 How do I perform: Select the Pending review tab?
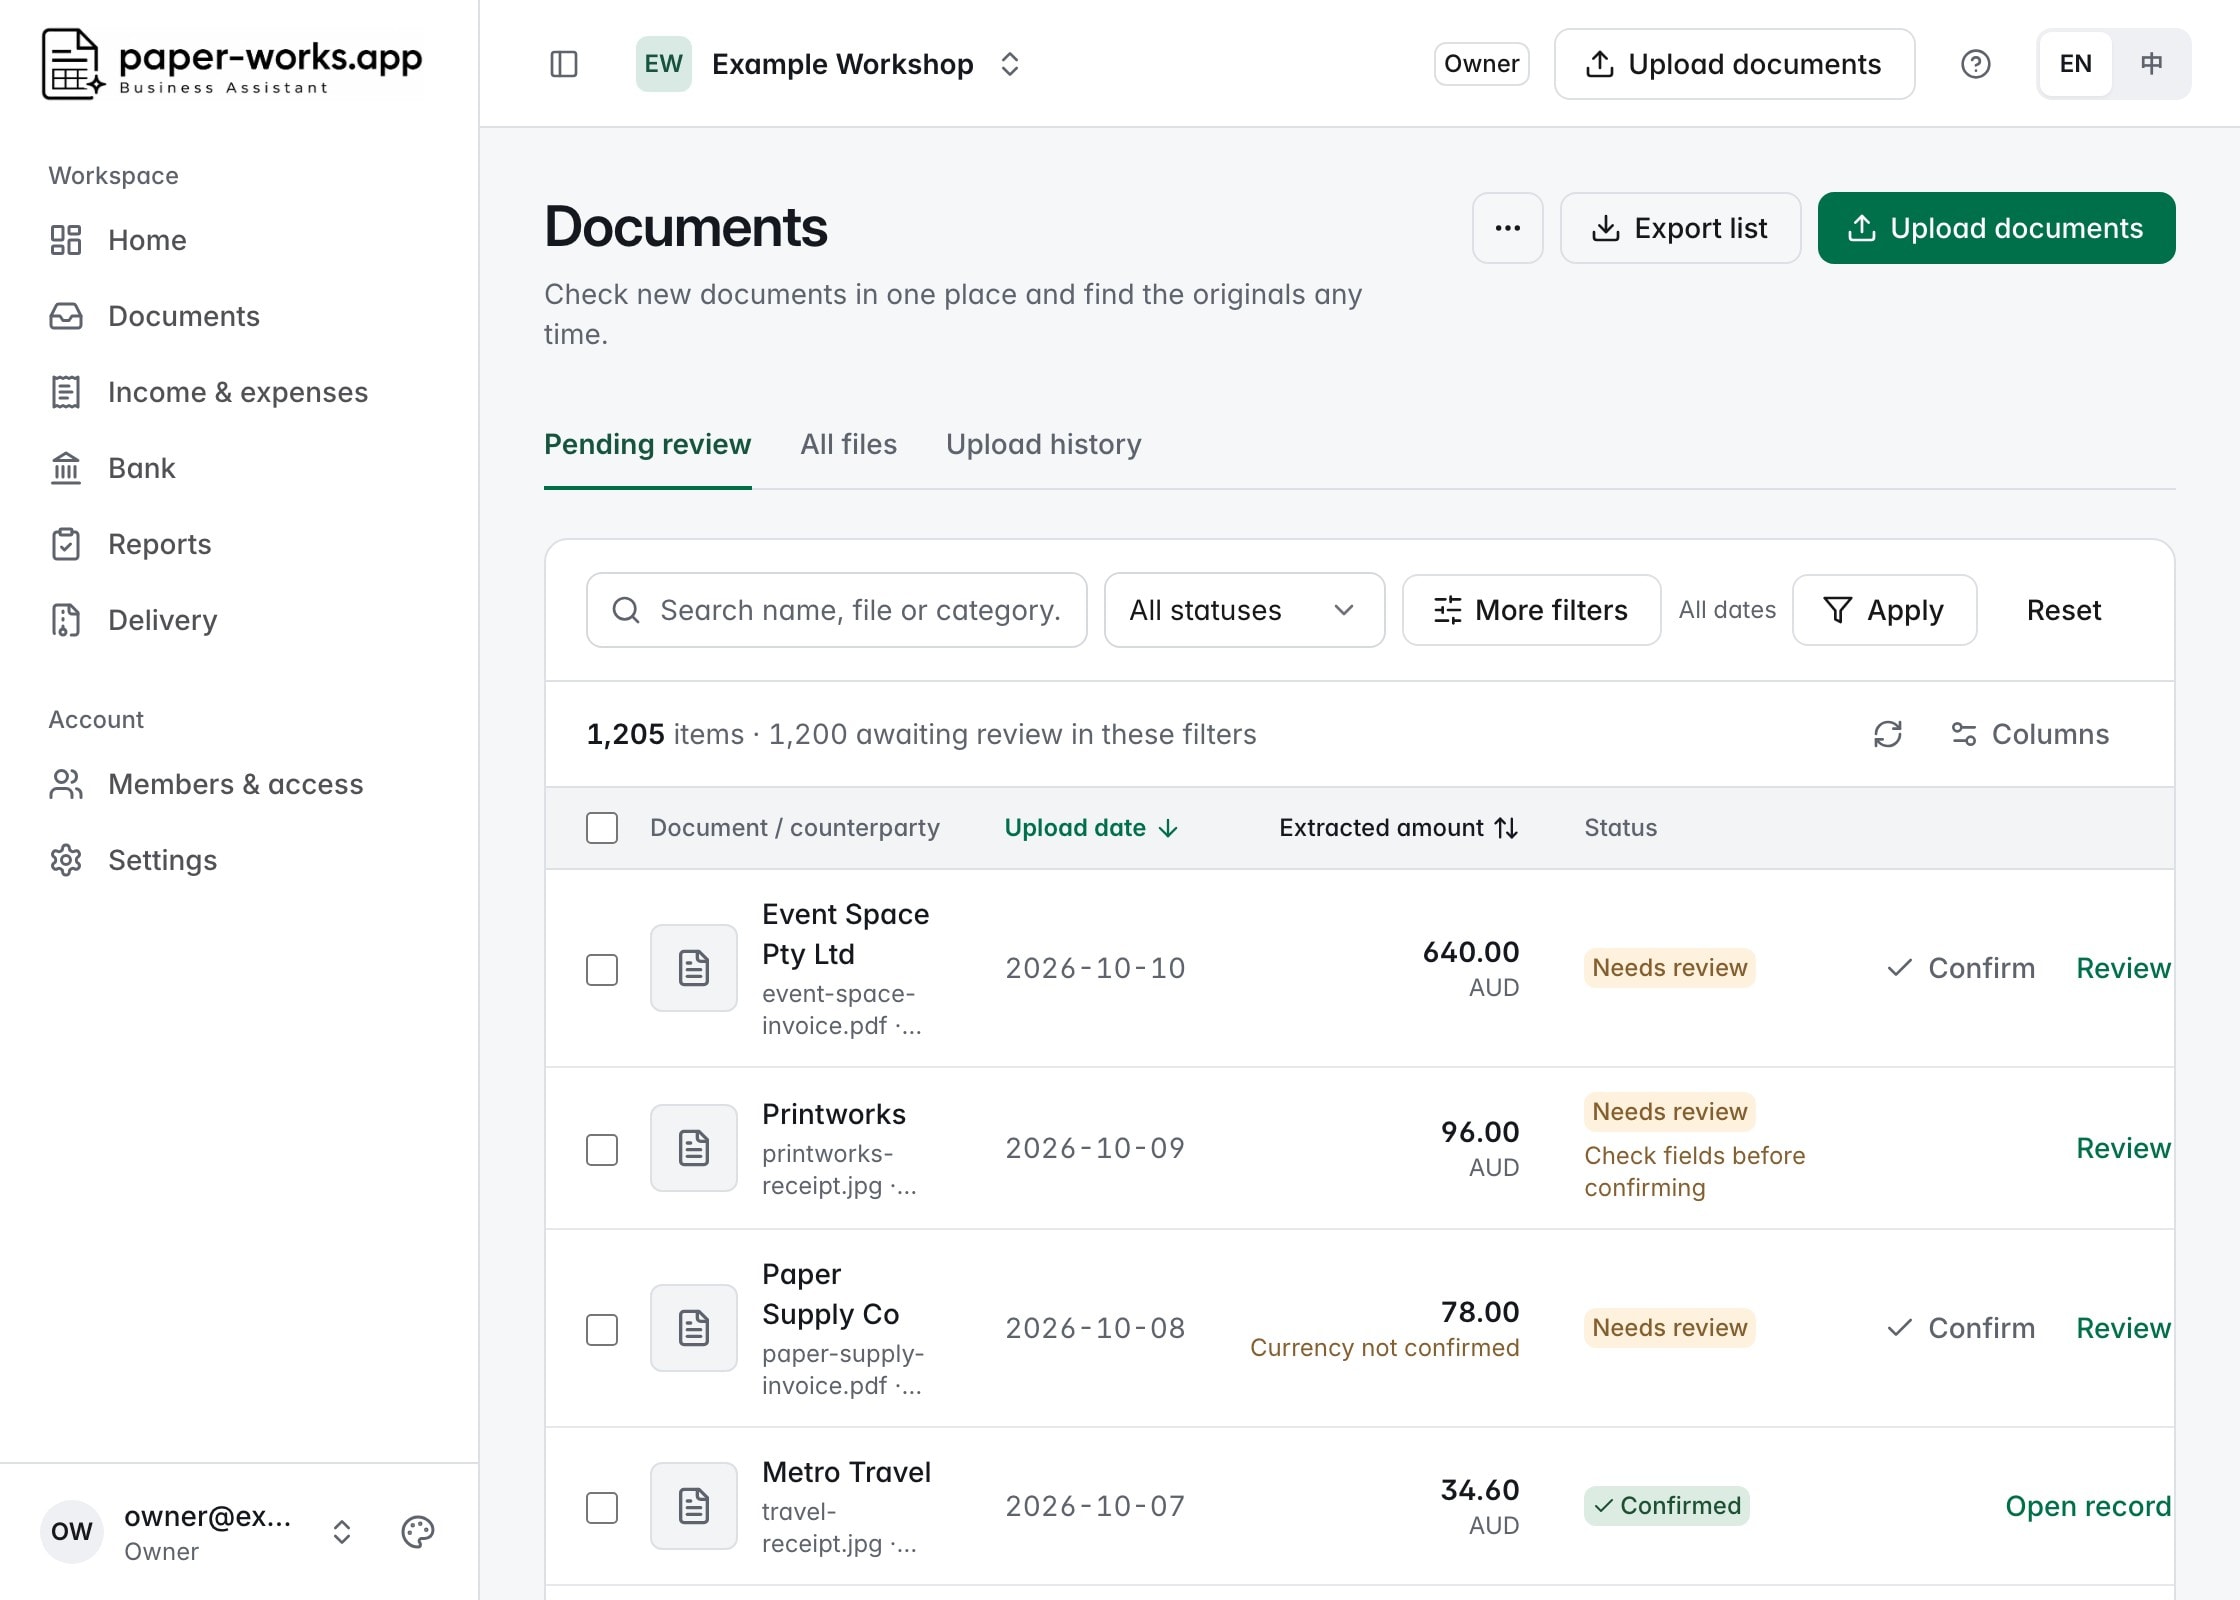click(x=647, y=444)
